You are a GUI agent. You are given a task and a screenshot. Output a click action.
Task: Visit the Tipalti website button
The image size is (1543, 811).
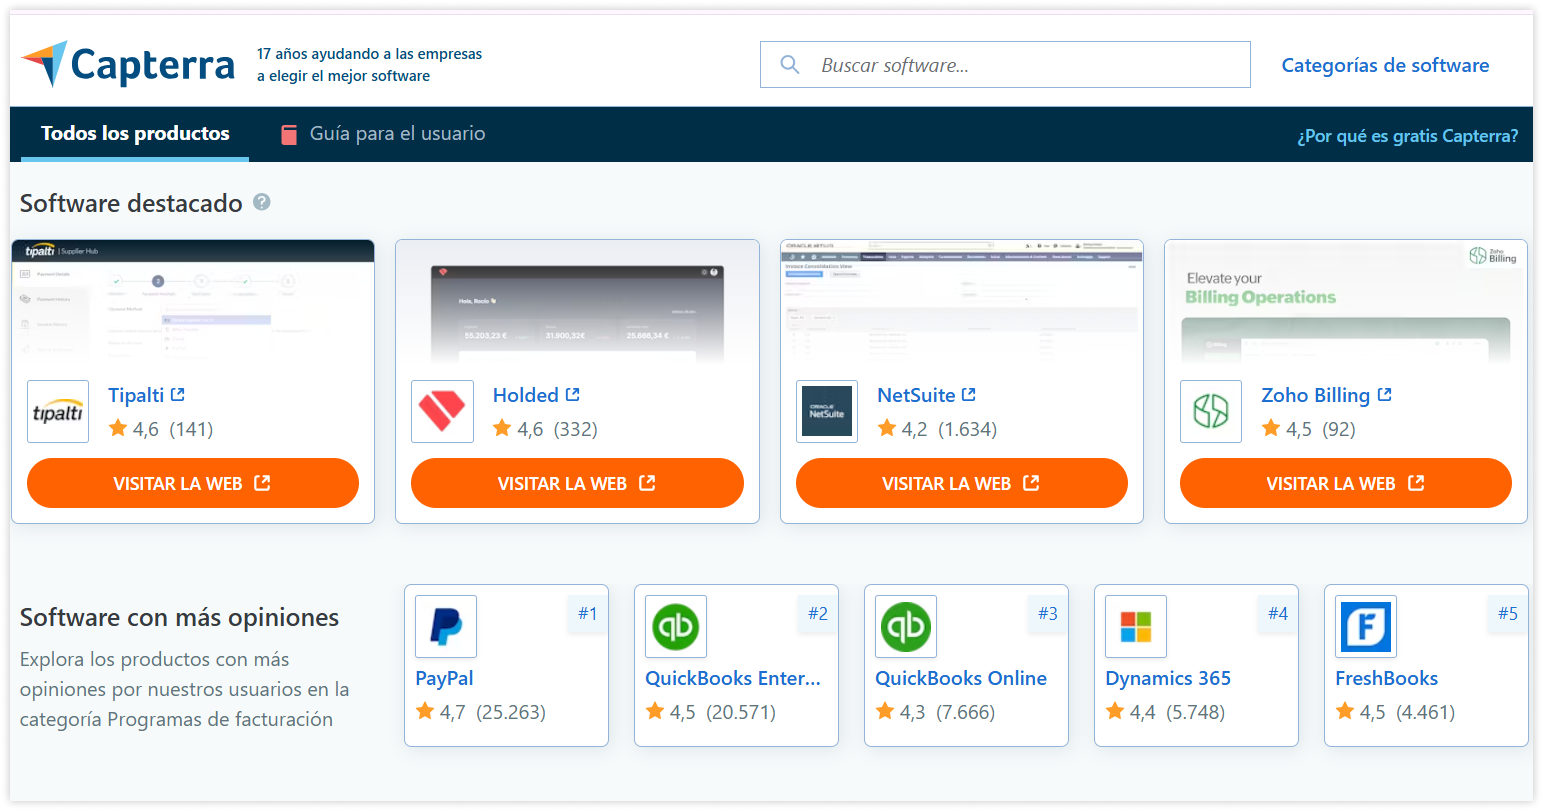(x=193, y=483)
